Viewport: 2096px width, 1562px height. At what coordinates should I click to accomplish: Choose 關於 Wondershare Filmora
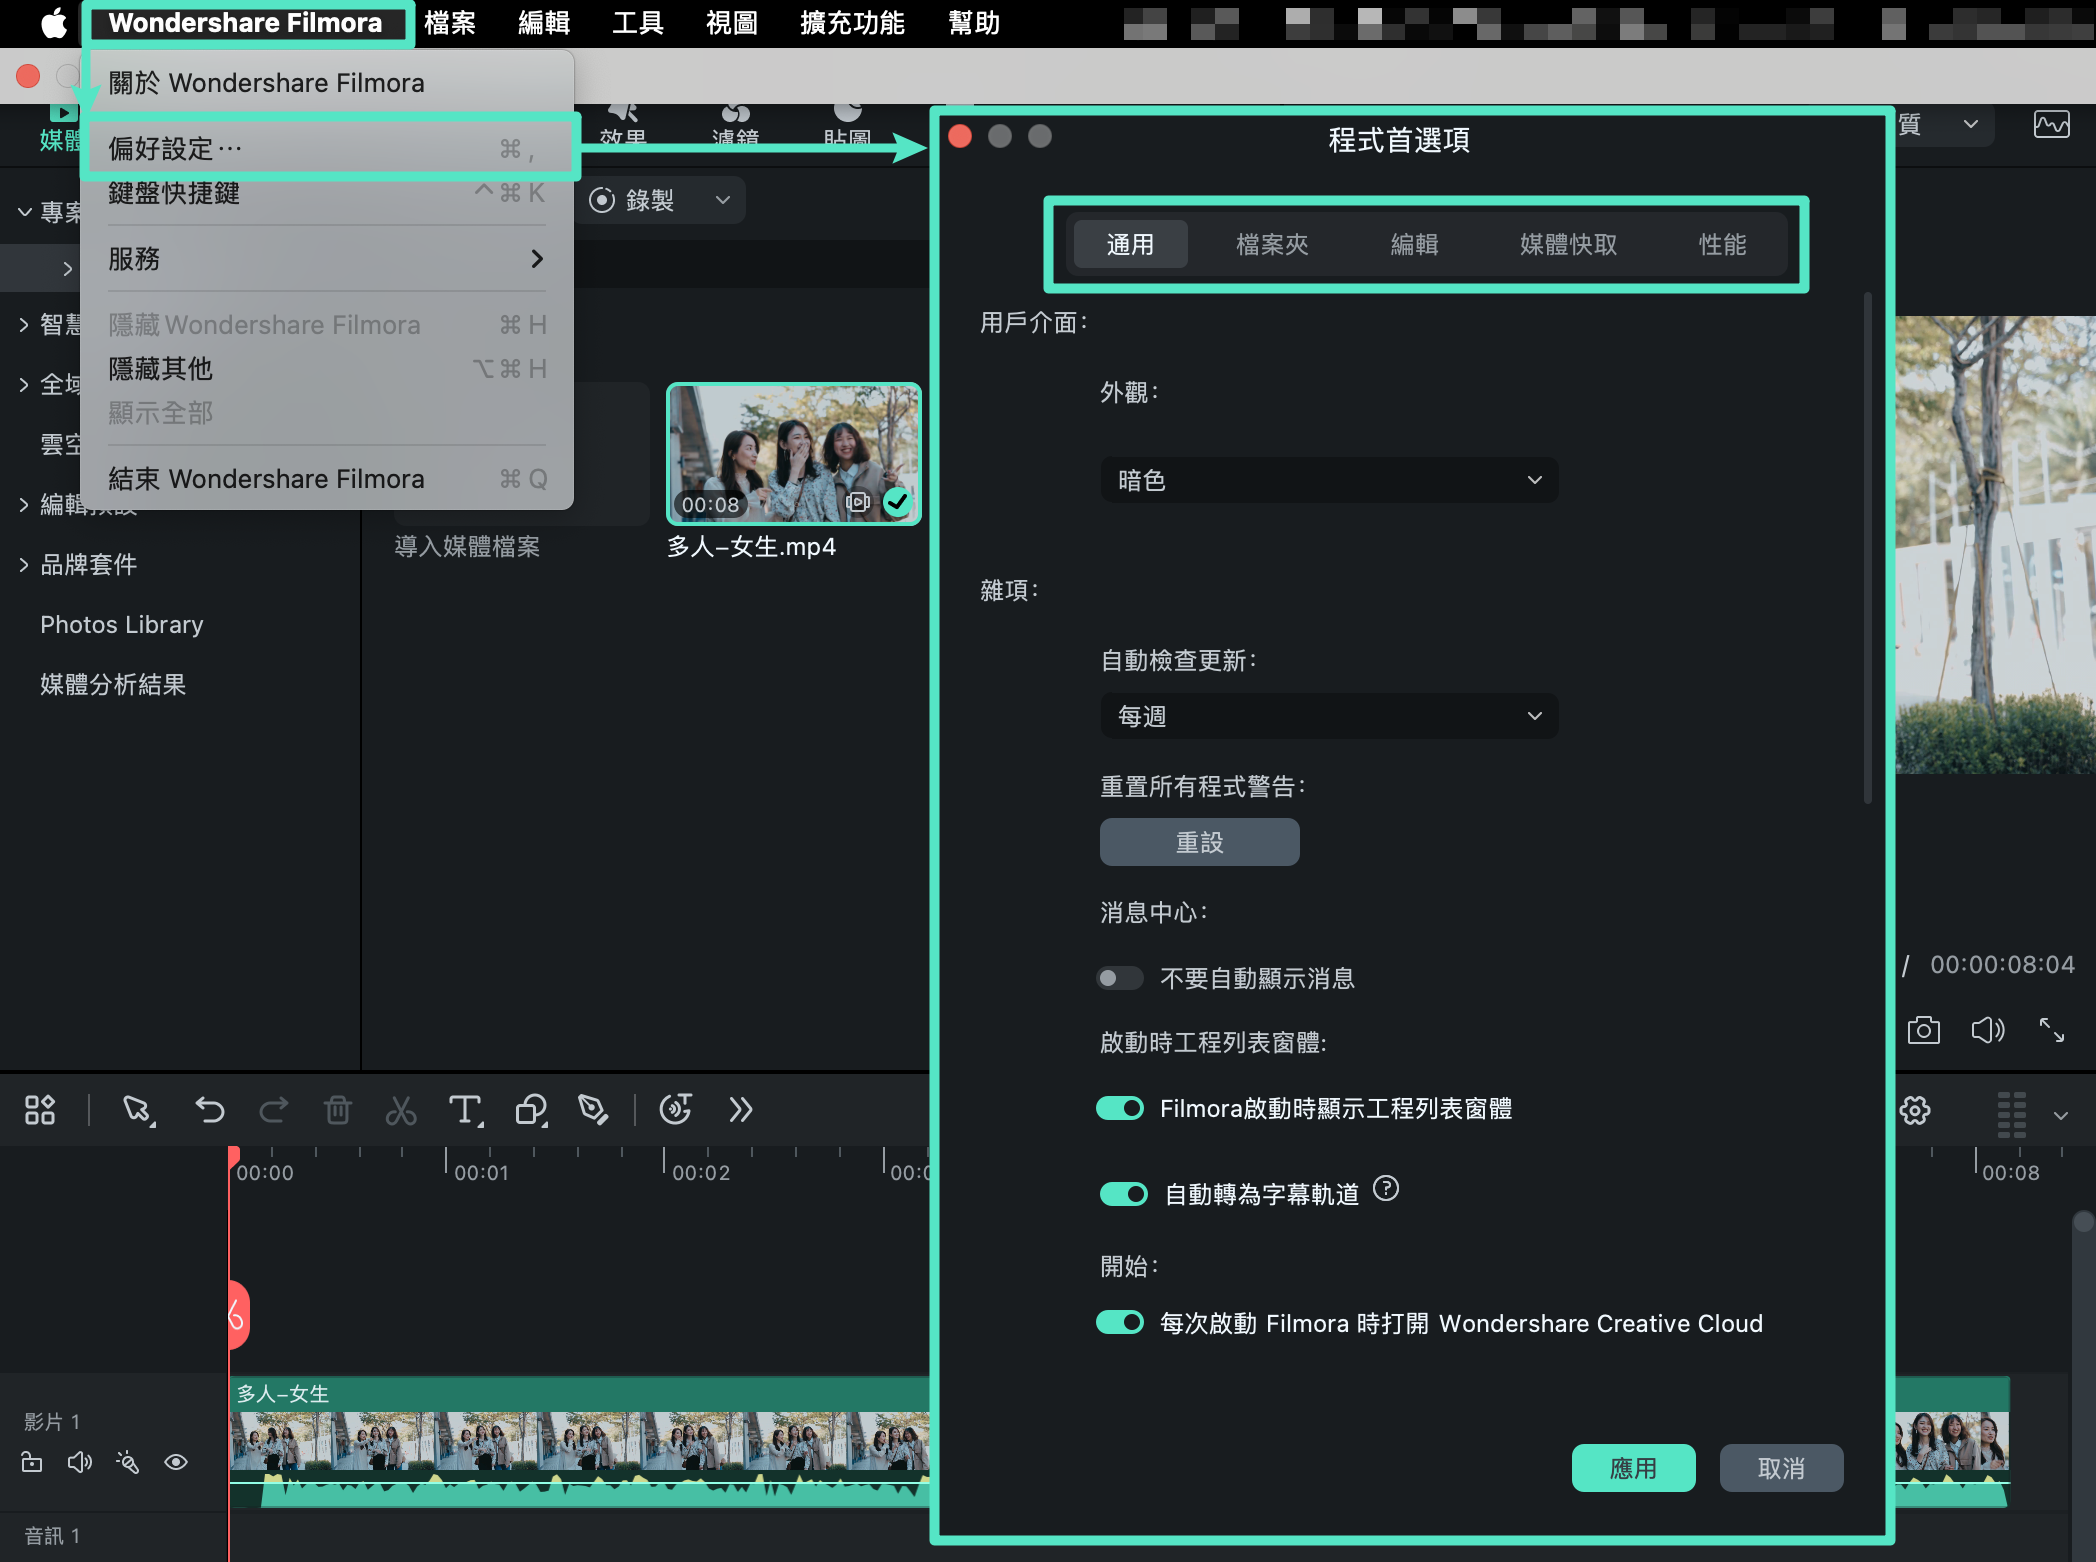328,83
